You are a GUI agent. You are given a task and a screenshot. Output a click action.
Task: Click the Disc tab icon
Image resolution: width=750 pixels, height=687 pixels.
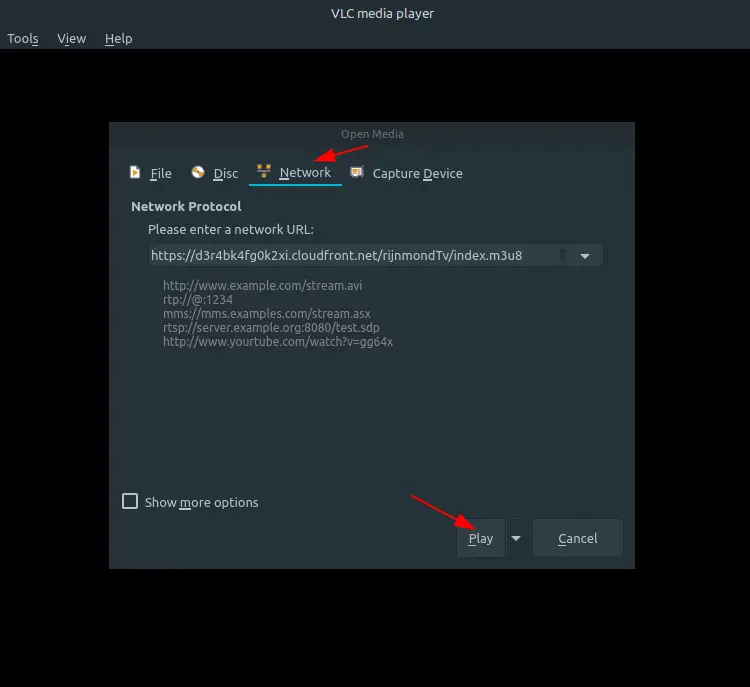(198, 172)
